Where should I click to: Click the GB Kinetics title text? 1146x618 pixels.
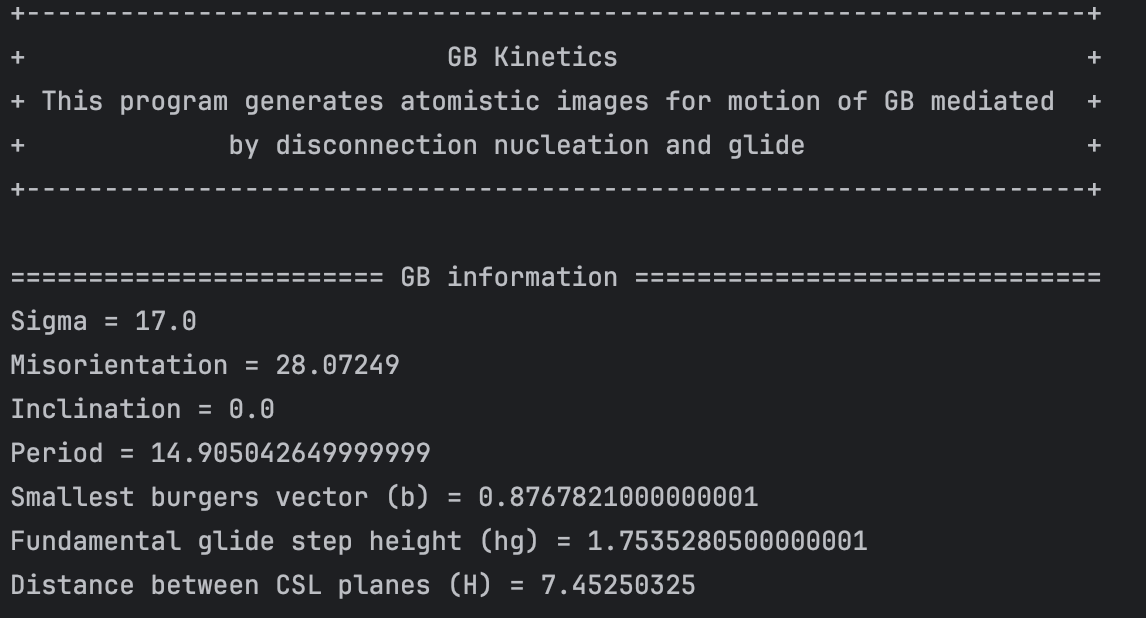click(x=532, y=58)
